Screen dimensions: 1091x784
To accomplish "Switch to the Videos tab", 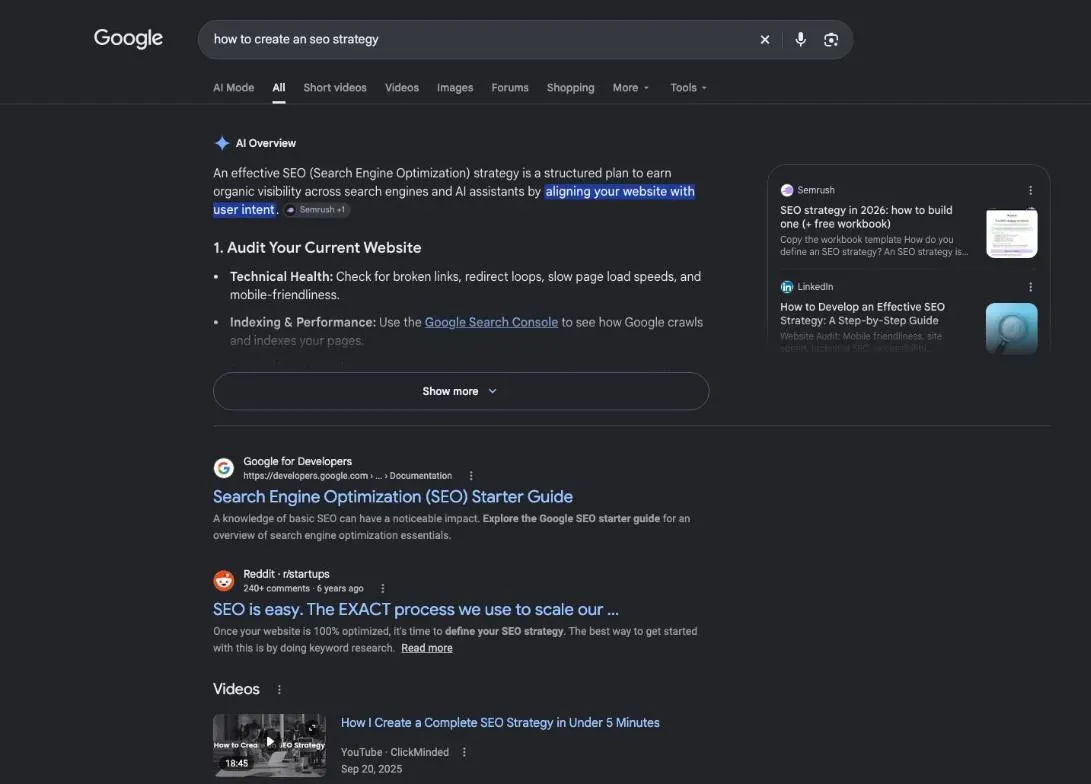I will coord(401,88).
